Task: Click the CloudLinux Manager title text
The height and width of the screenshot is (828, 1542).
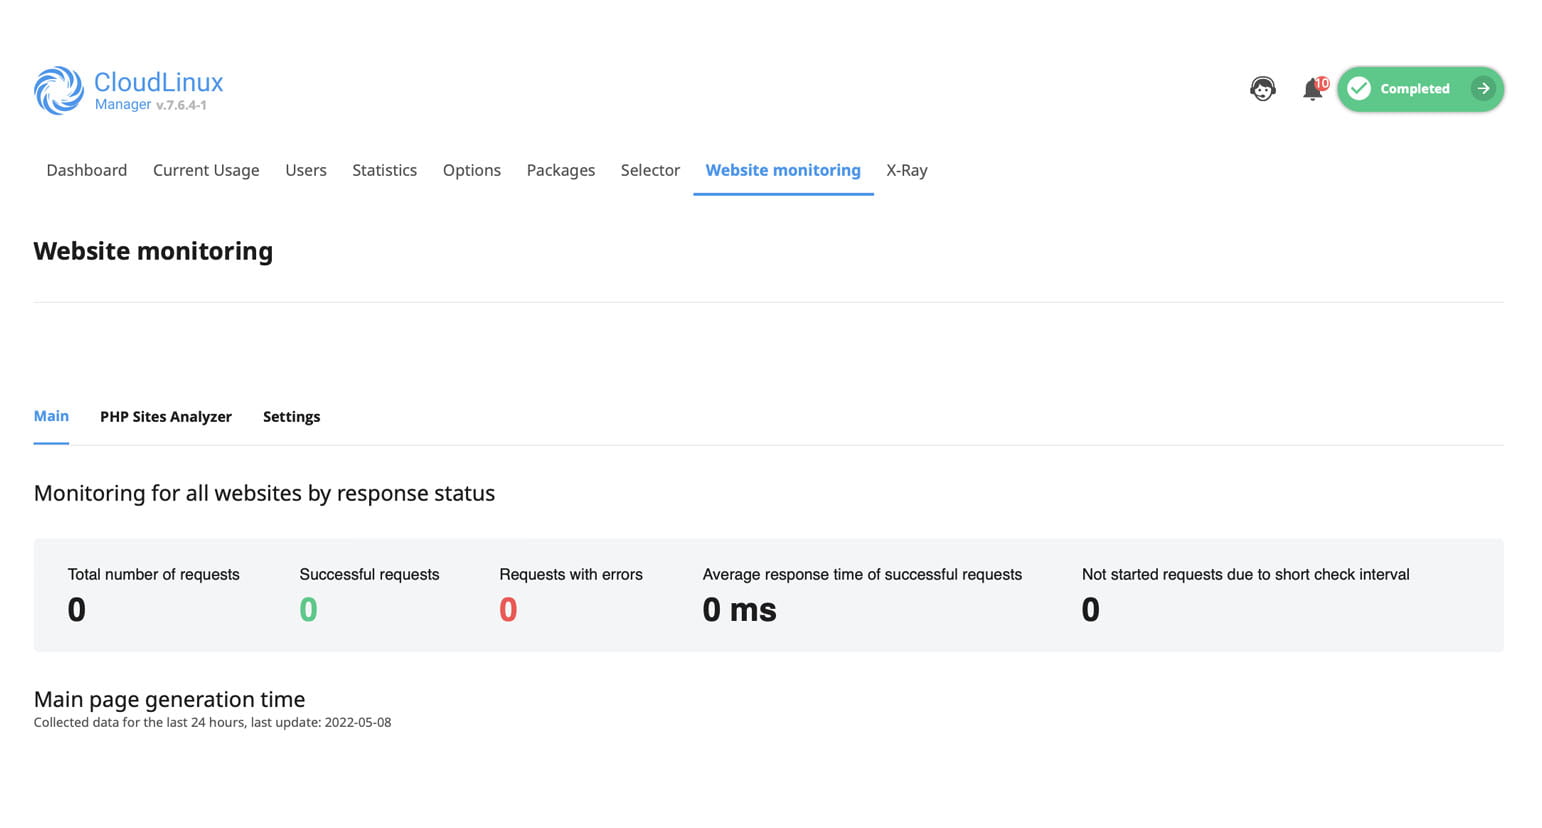Action: click(158, 83)
